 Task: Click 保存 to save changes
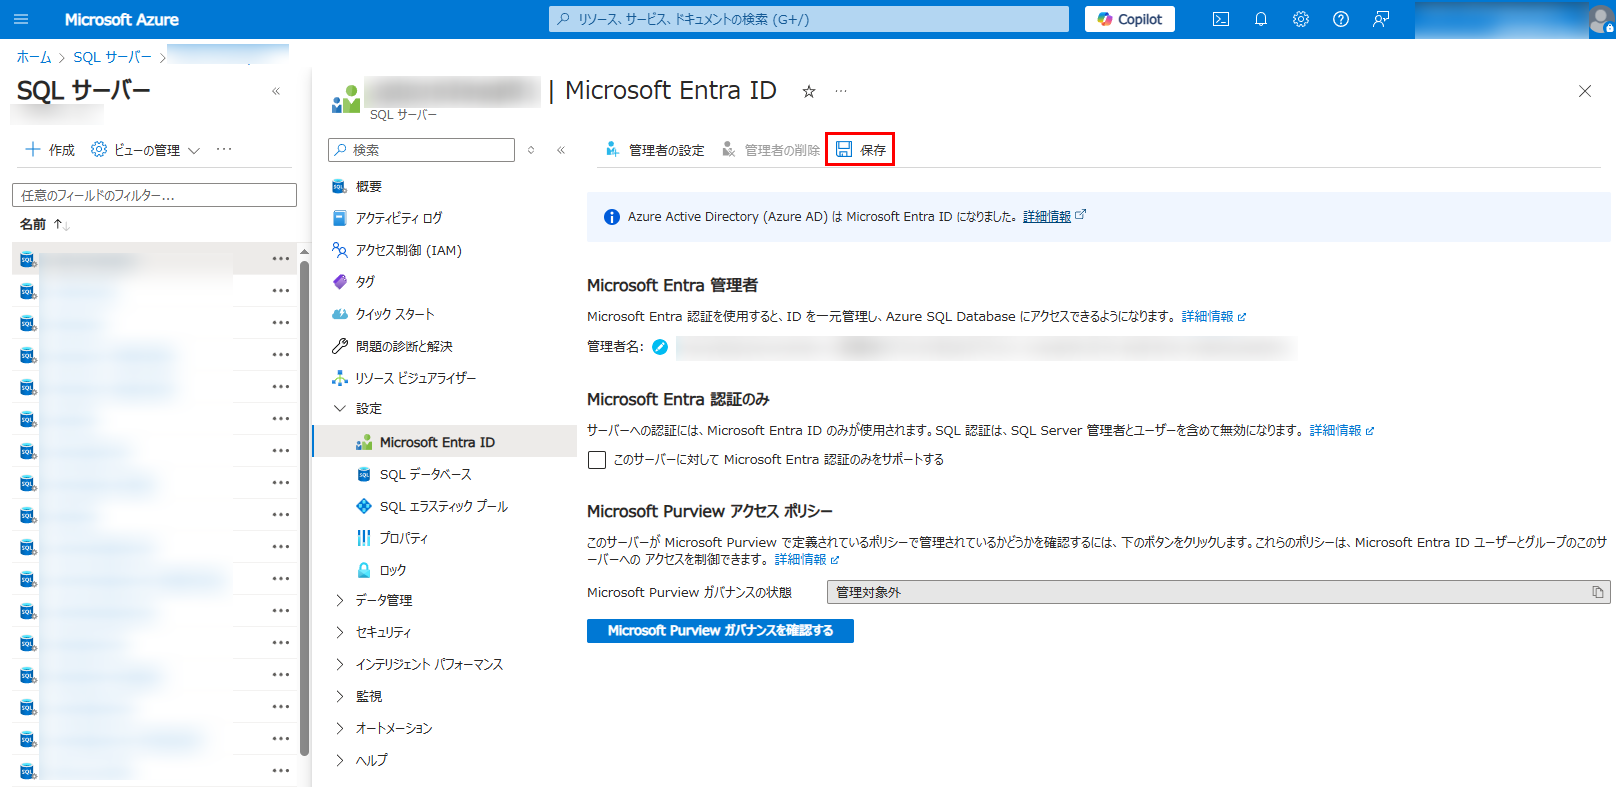tap(860, 150)
